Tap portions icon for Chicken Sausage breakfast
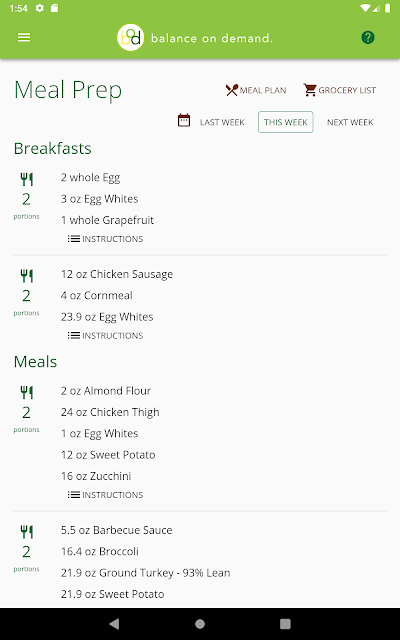 click(27, 276)
